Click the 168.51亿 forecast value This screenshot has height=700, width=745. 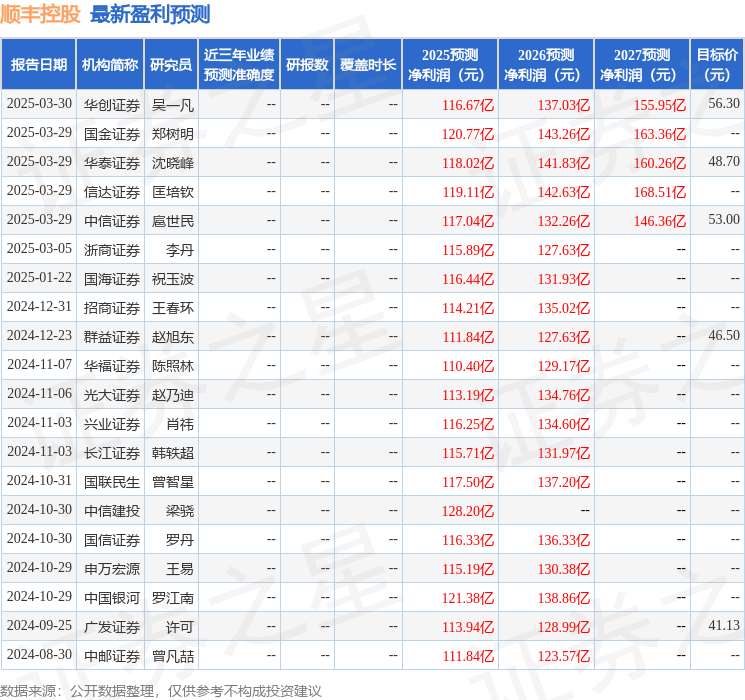tap(659, 192)
